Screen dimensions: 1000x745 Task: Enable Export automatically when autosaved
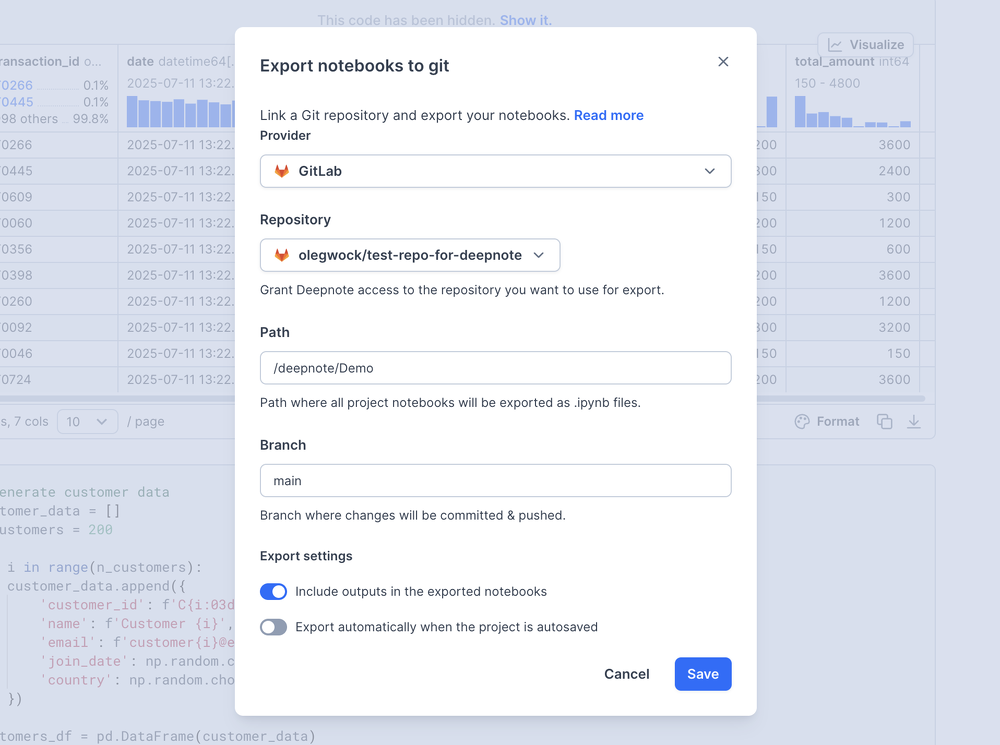pos(273,627)
